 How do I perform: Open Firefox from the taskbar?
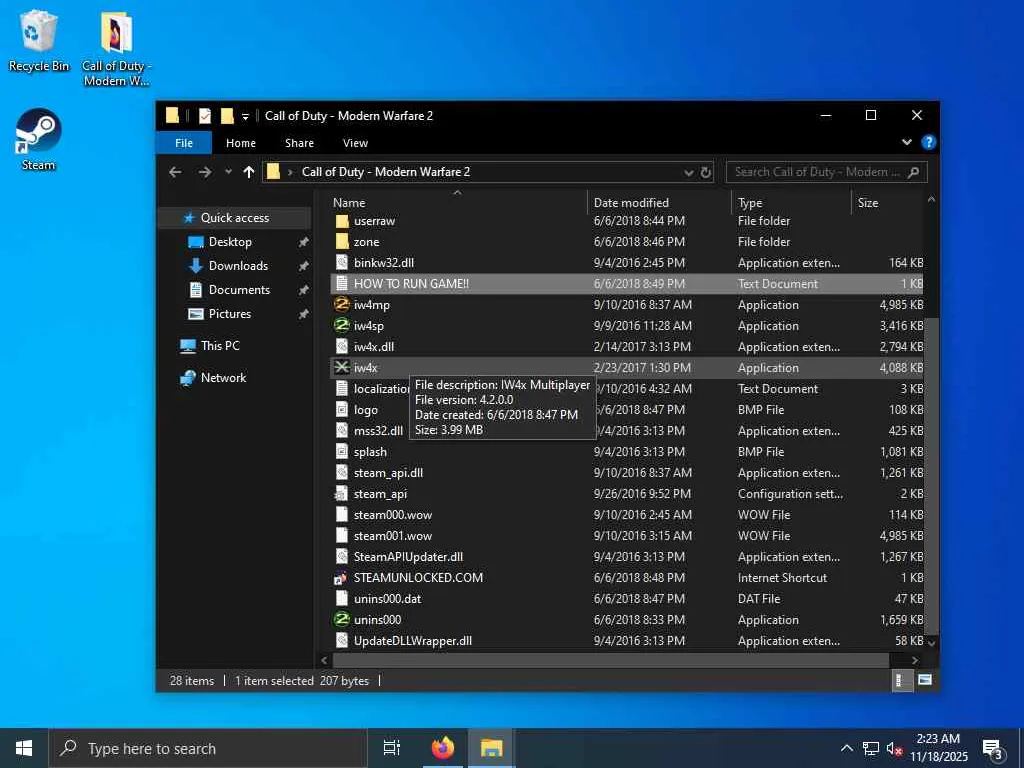(443, 748)
